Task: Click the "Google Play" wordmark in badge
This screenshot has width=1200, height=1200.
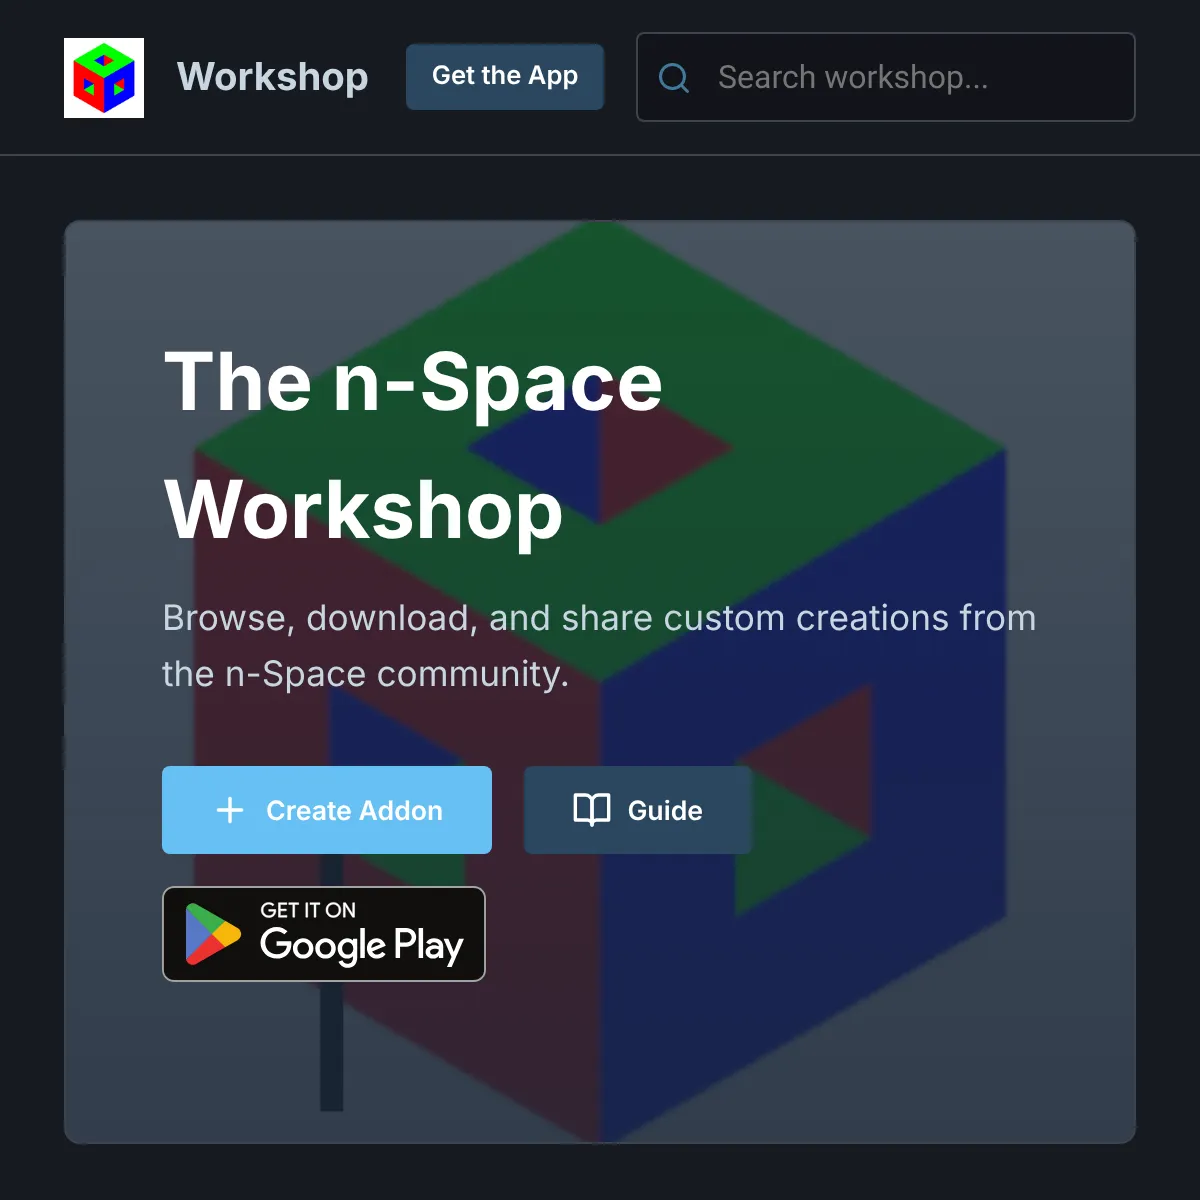Action: click(361, 946)
